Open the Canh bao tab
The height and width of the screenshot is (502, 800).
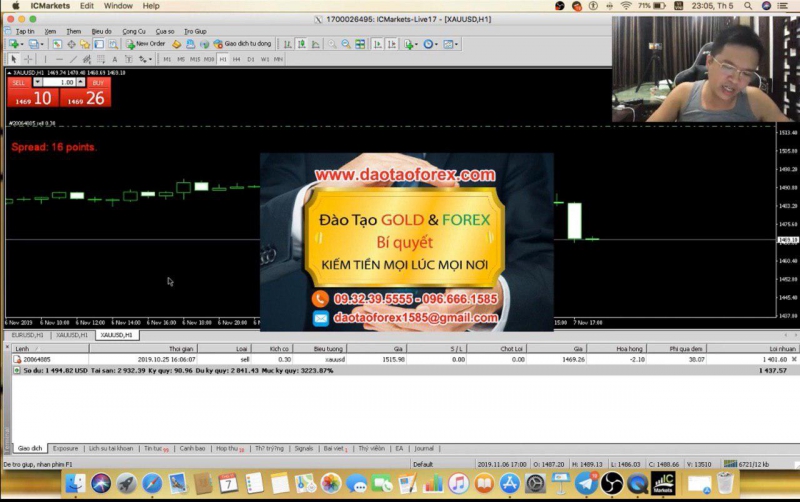192,448
